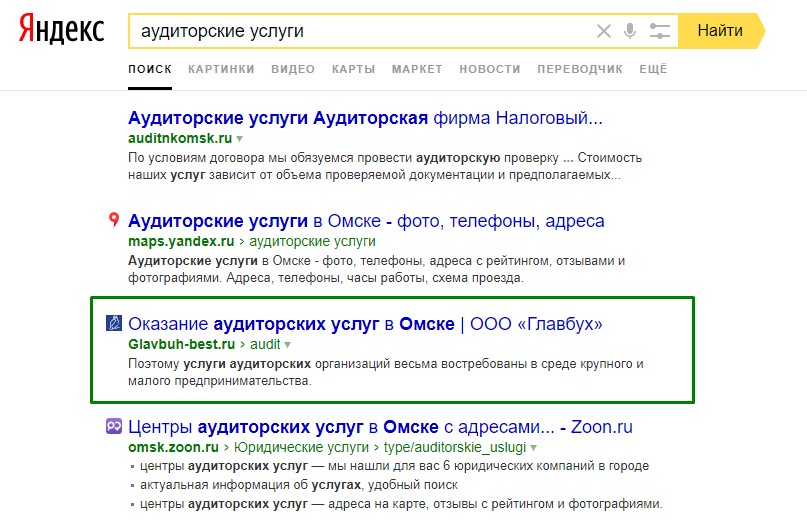Click the Glavbuh site favicon

[x=114, y=323]
